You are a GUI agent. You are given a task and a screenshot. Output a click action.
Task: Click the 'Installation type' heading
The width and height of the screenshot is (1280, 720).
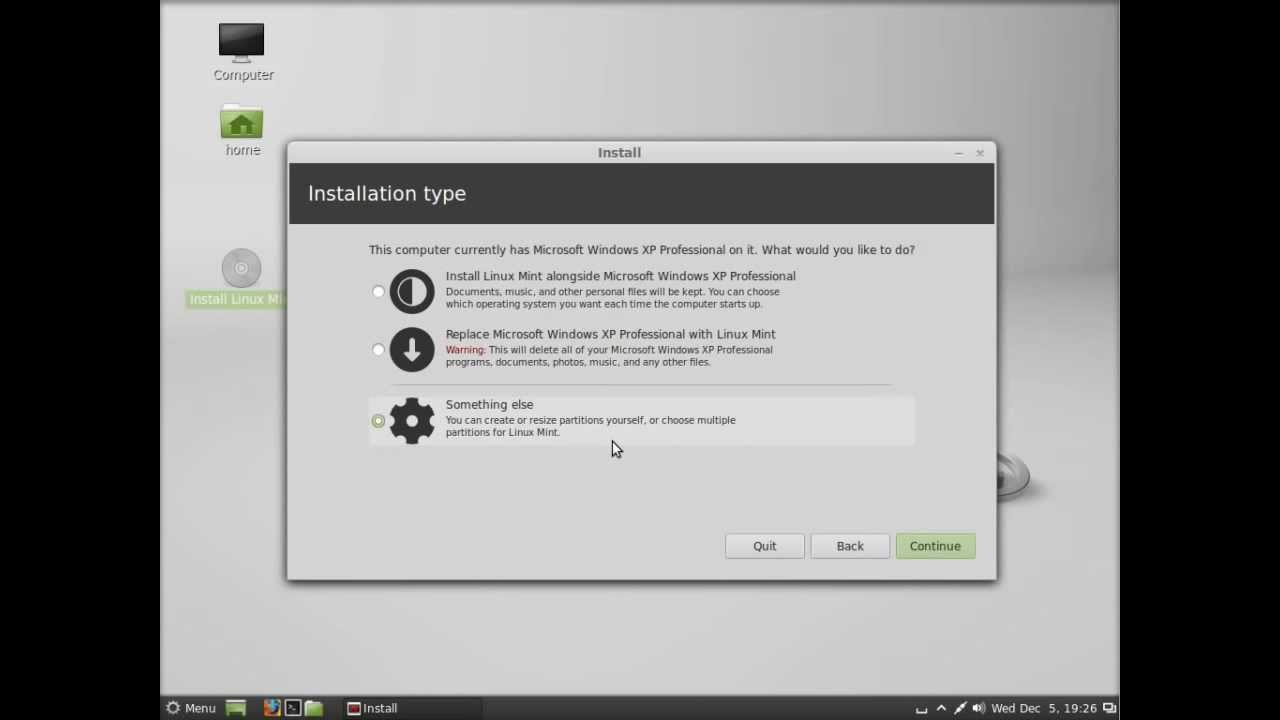pyautogui.click(x=387, y=194)
